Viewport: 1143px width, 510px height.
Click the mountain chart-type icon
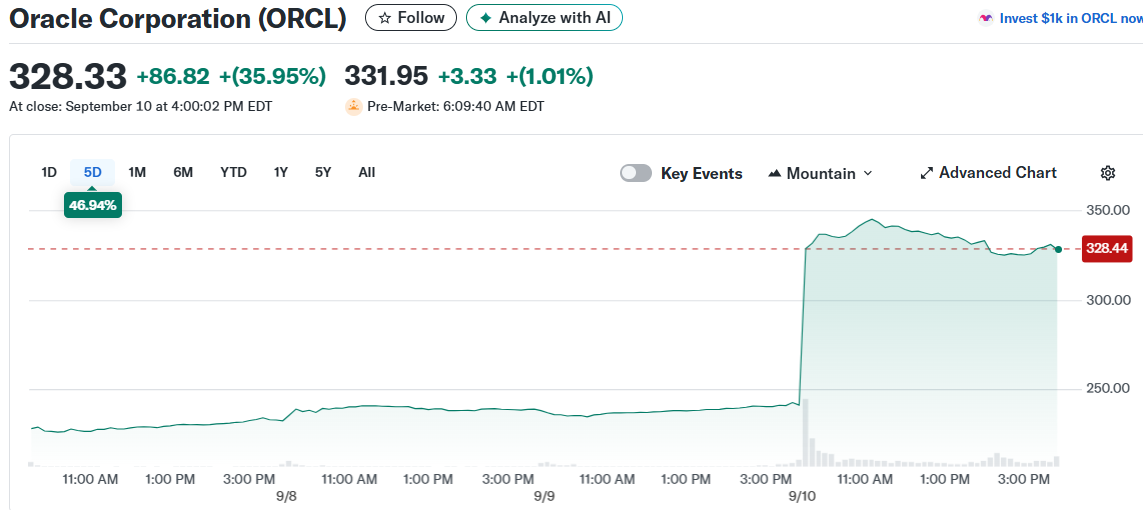(775, 173)
